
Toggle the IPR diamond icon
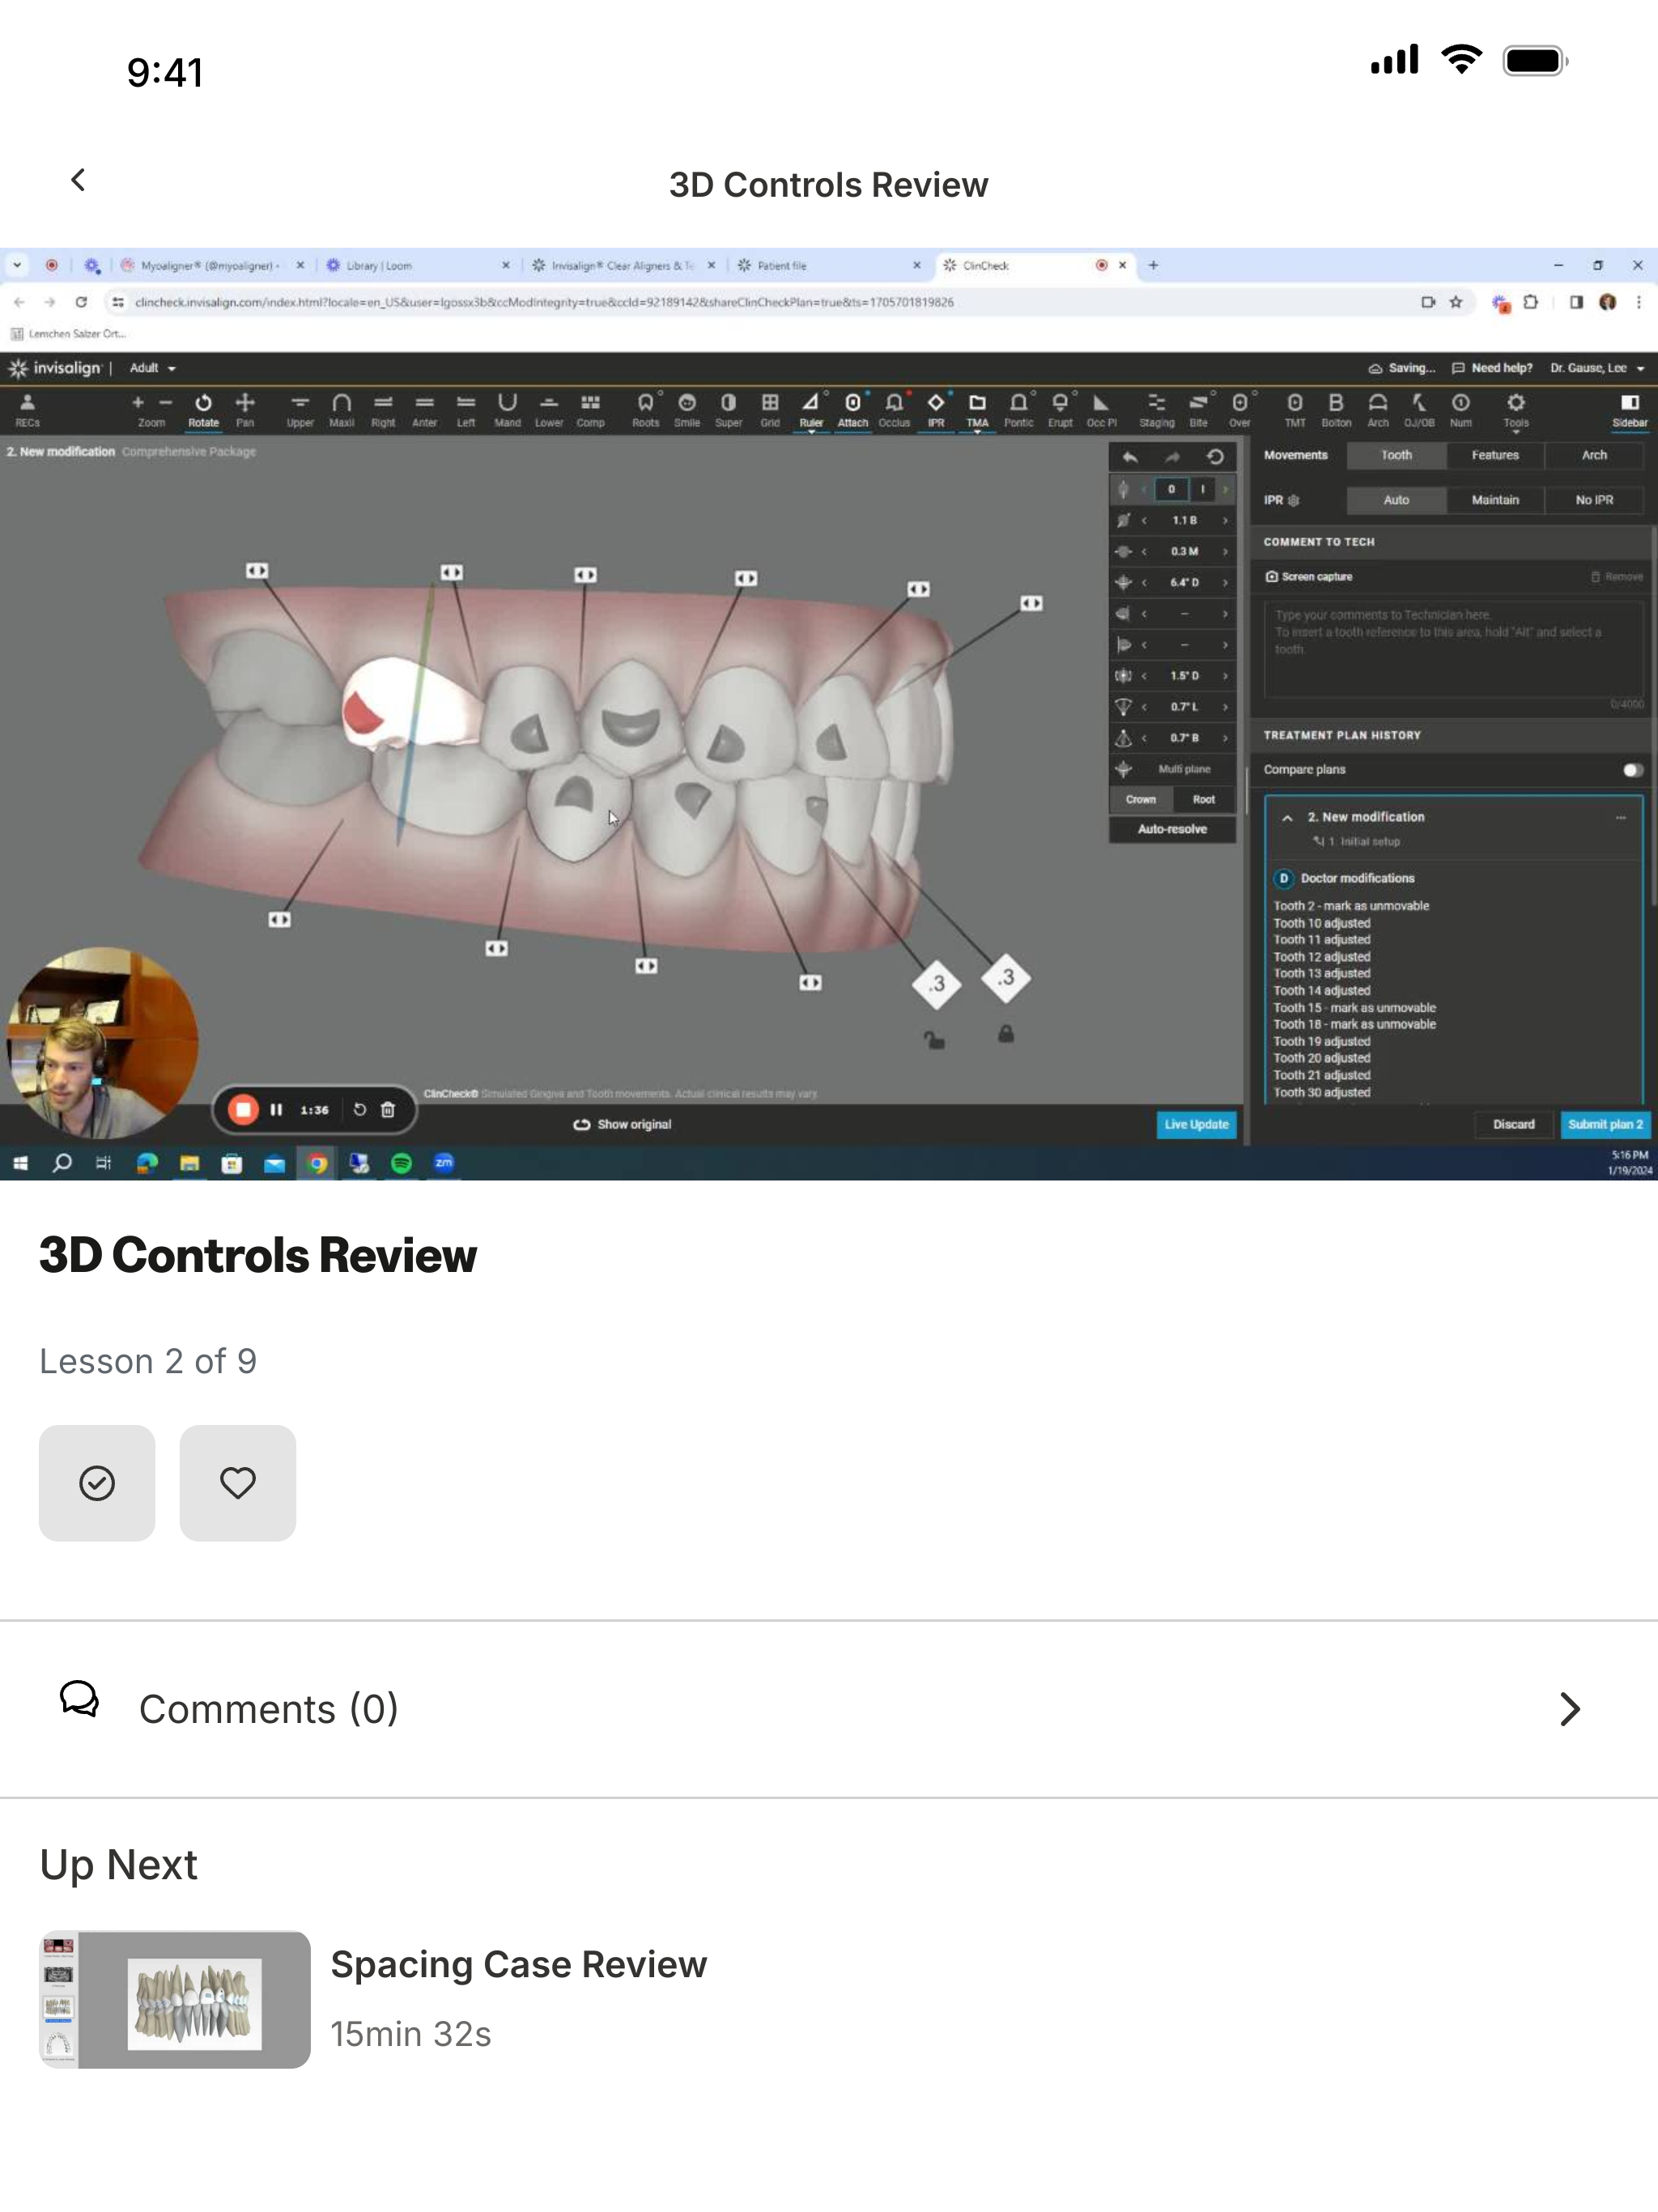pyautogui.click(x=936, y=409)
